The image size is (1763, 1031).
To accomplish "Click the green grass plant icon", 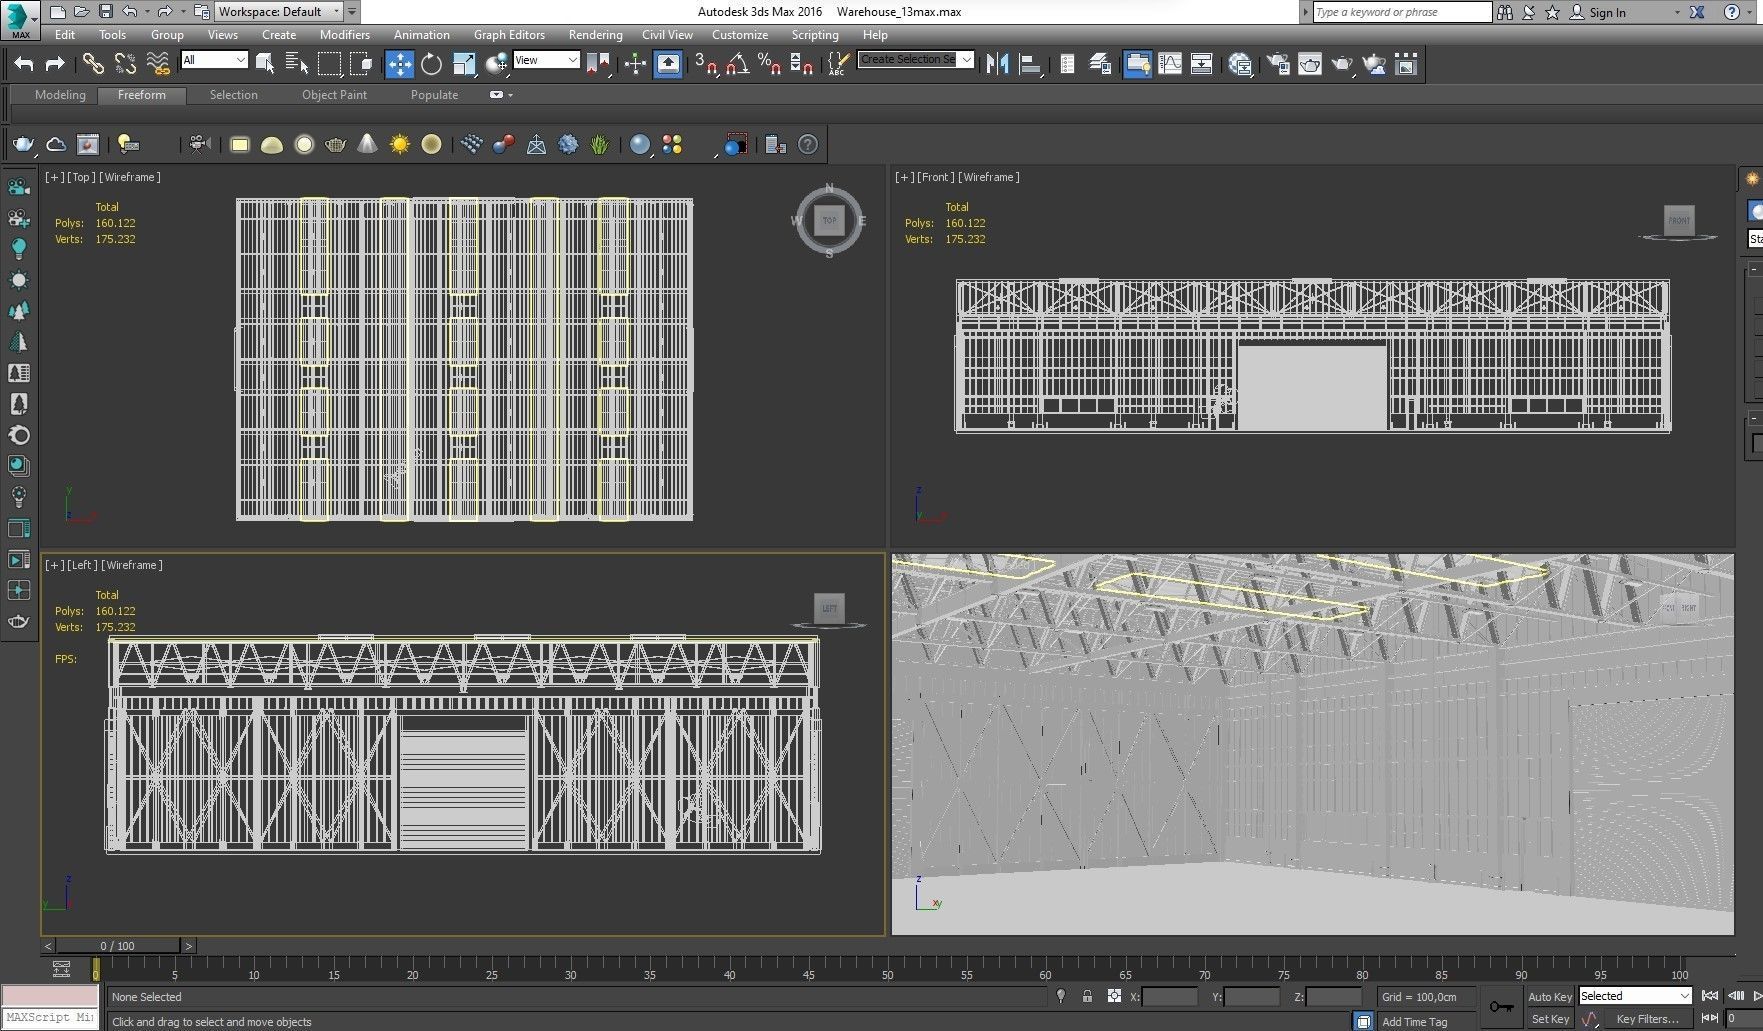I will coord(599,145).
